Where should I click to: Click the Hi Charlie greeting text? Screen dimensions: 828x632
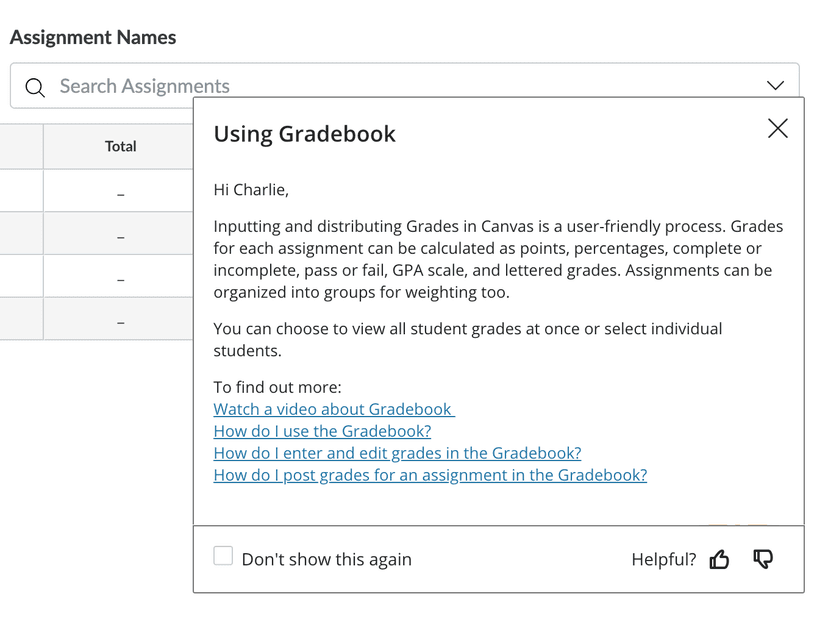[251, 188]
